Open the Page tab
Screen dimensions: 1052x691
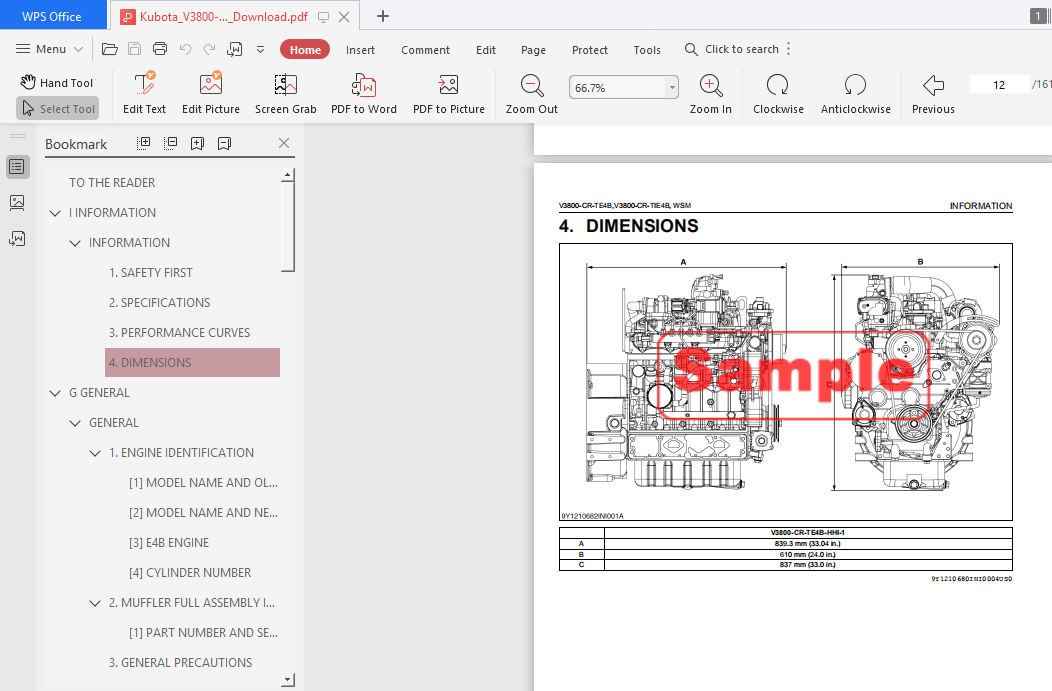tap(533, 50)
